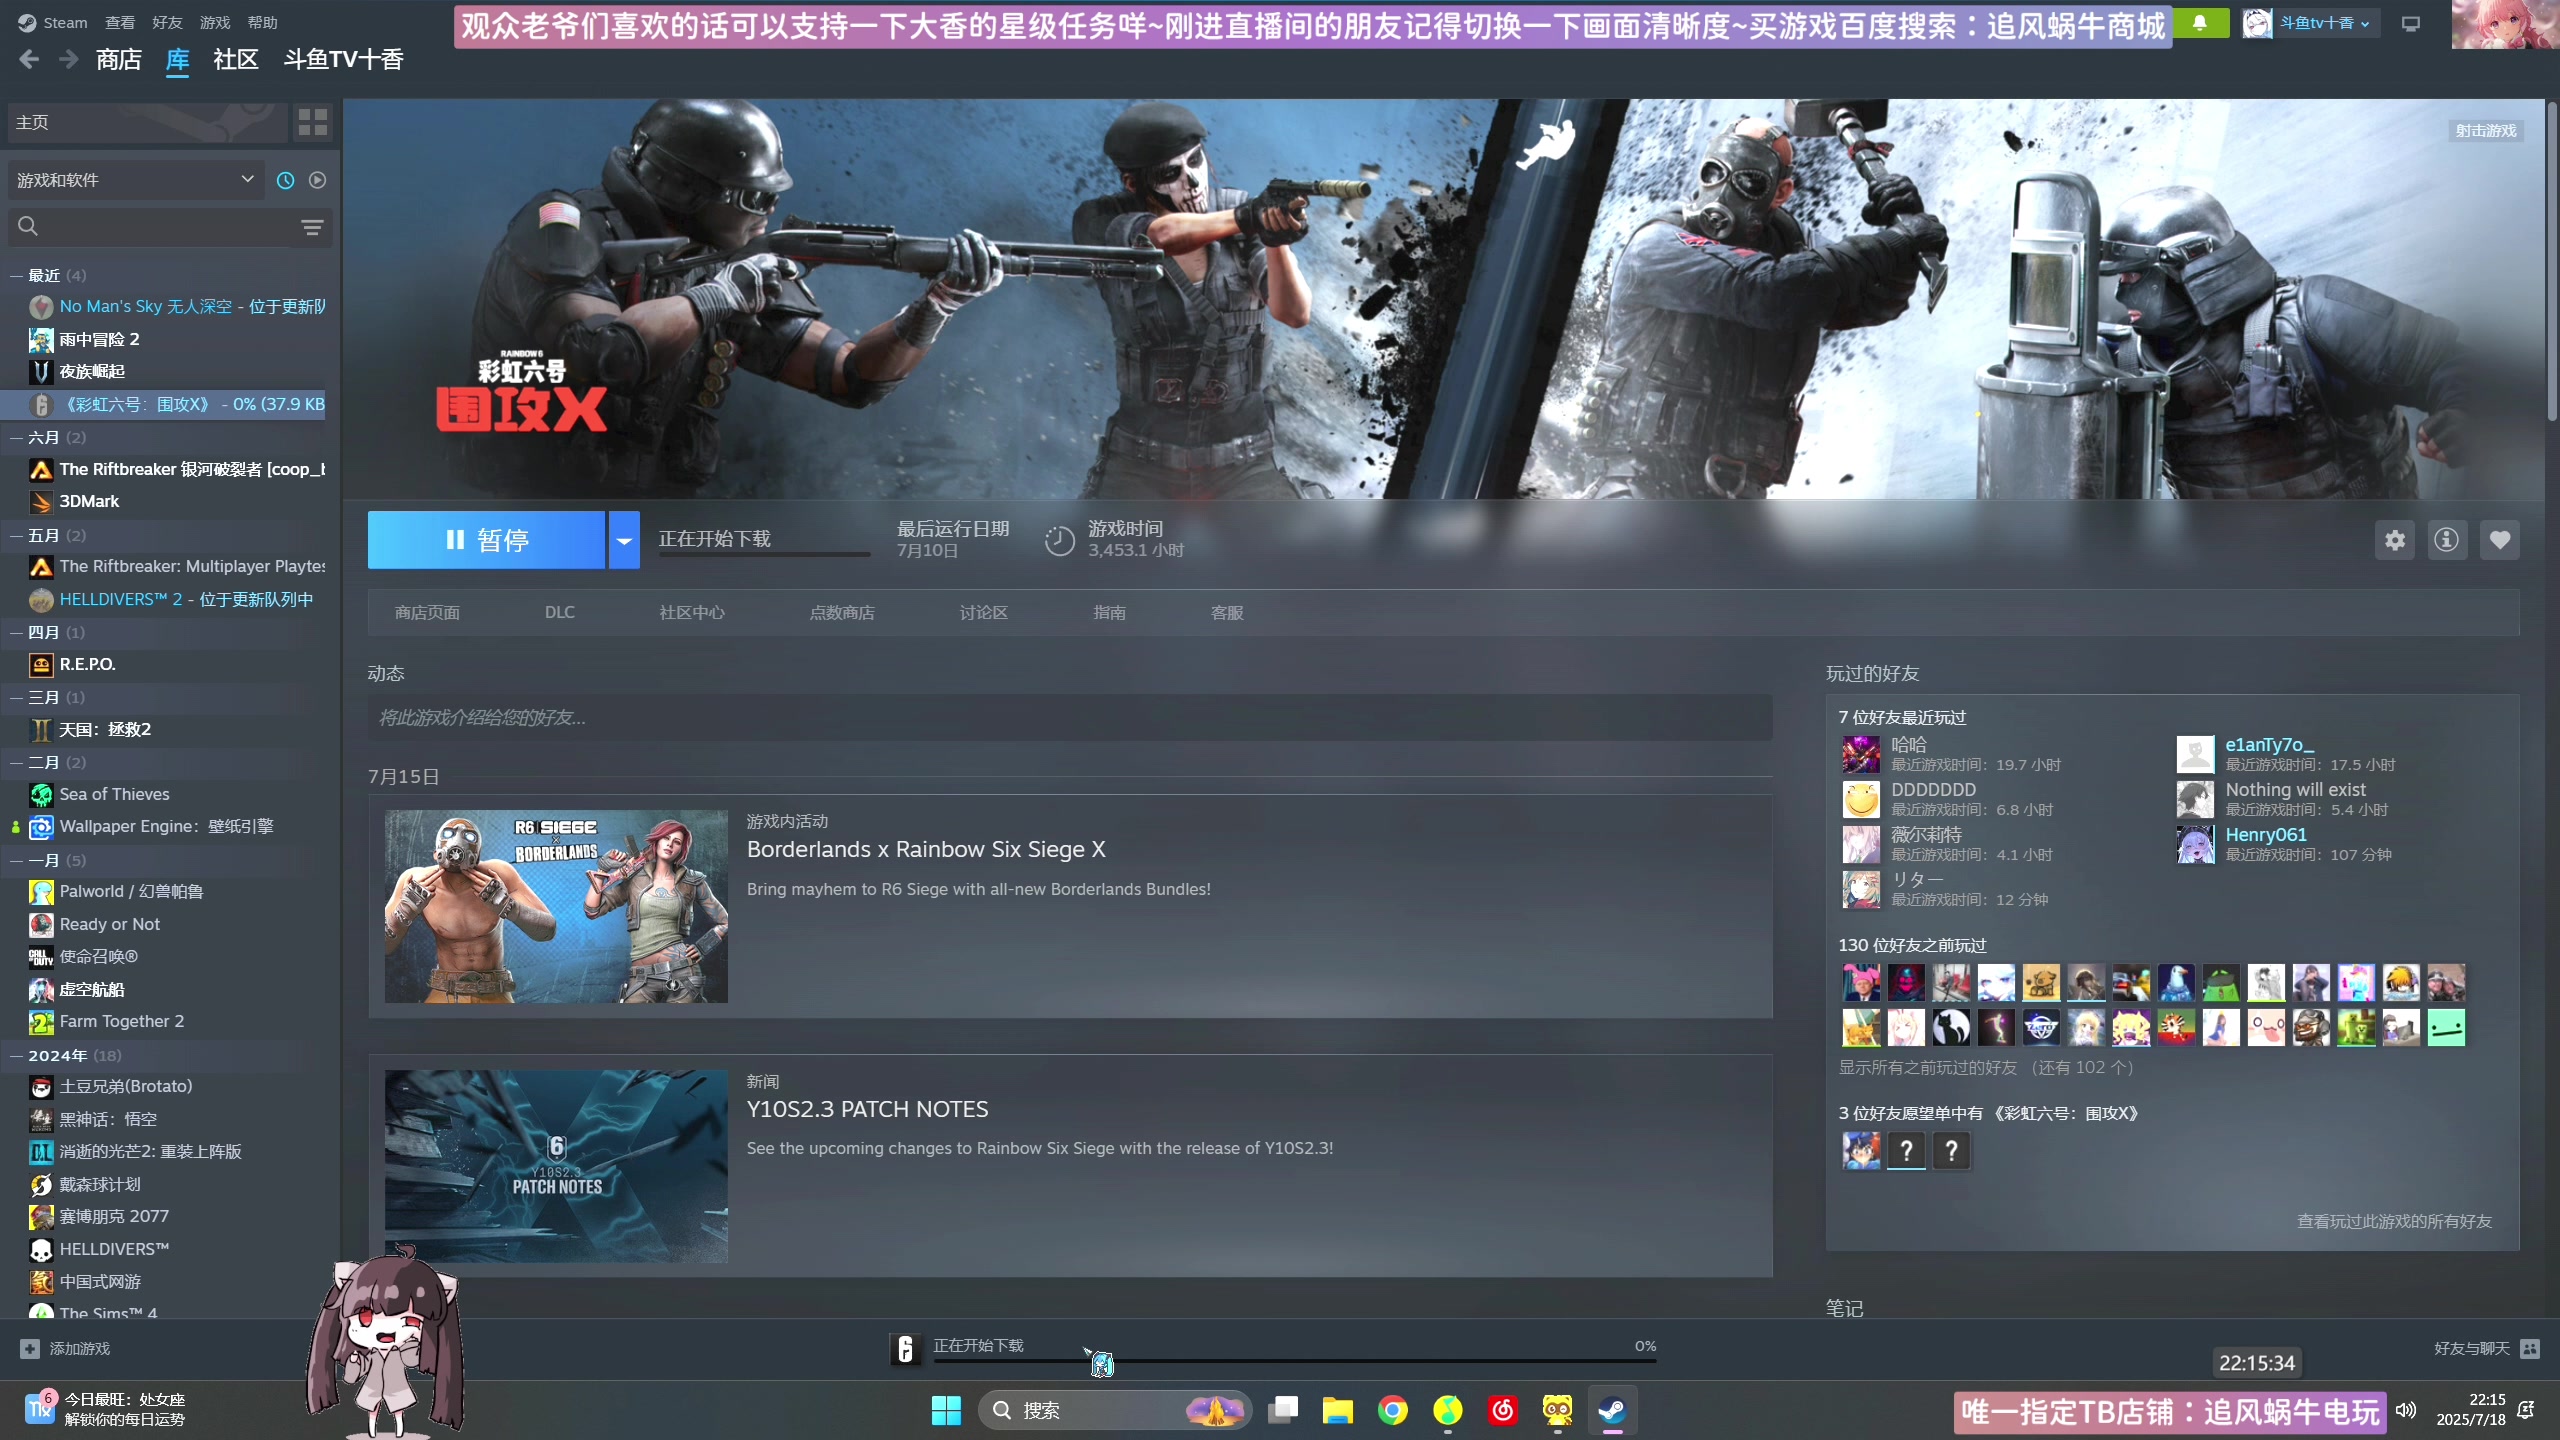
Task: Click the activity post input field
Action: point(1070,718)
